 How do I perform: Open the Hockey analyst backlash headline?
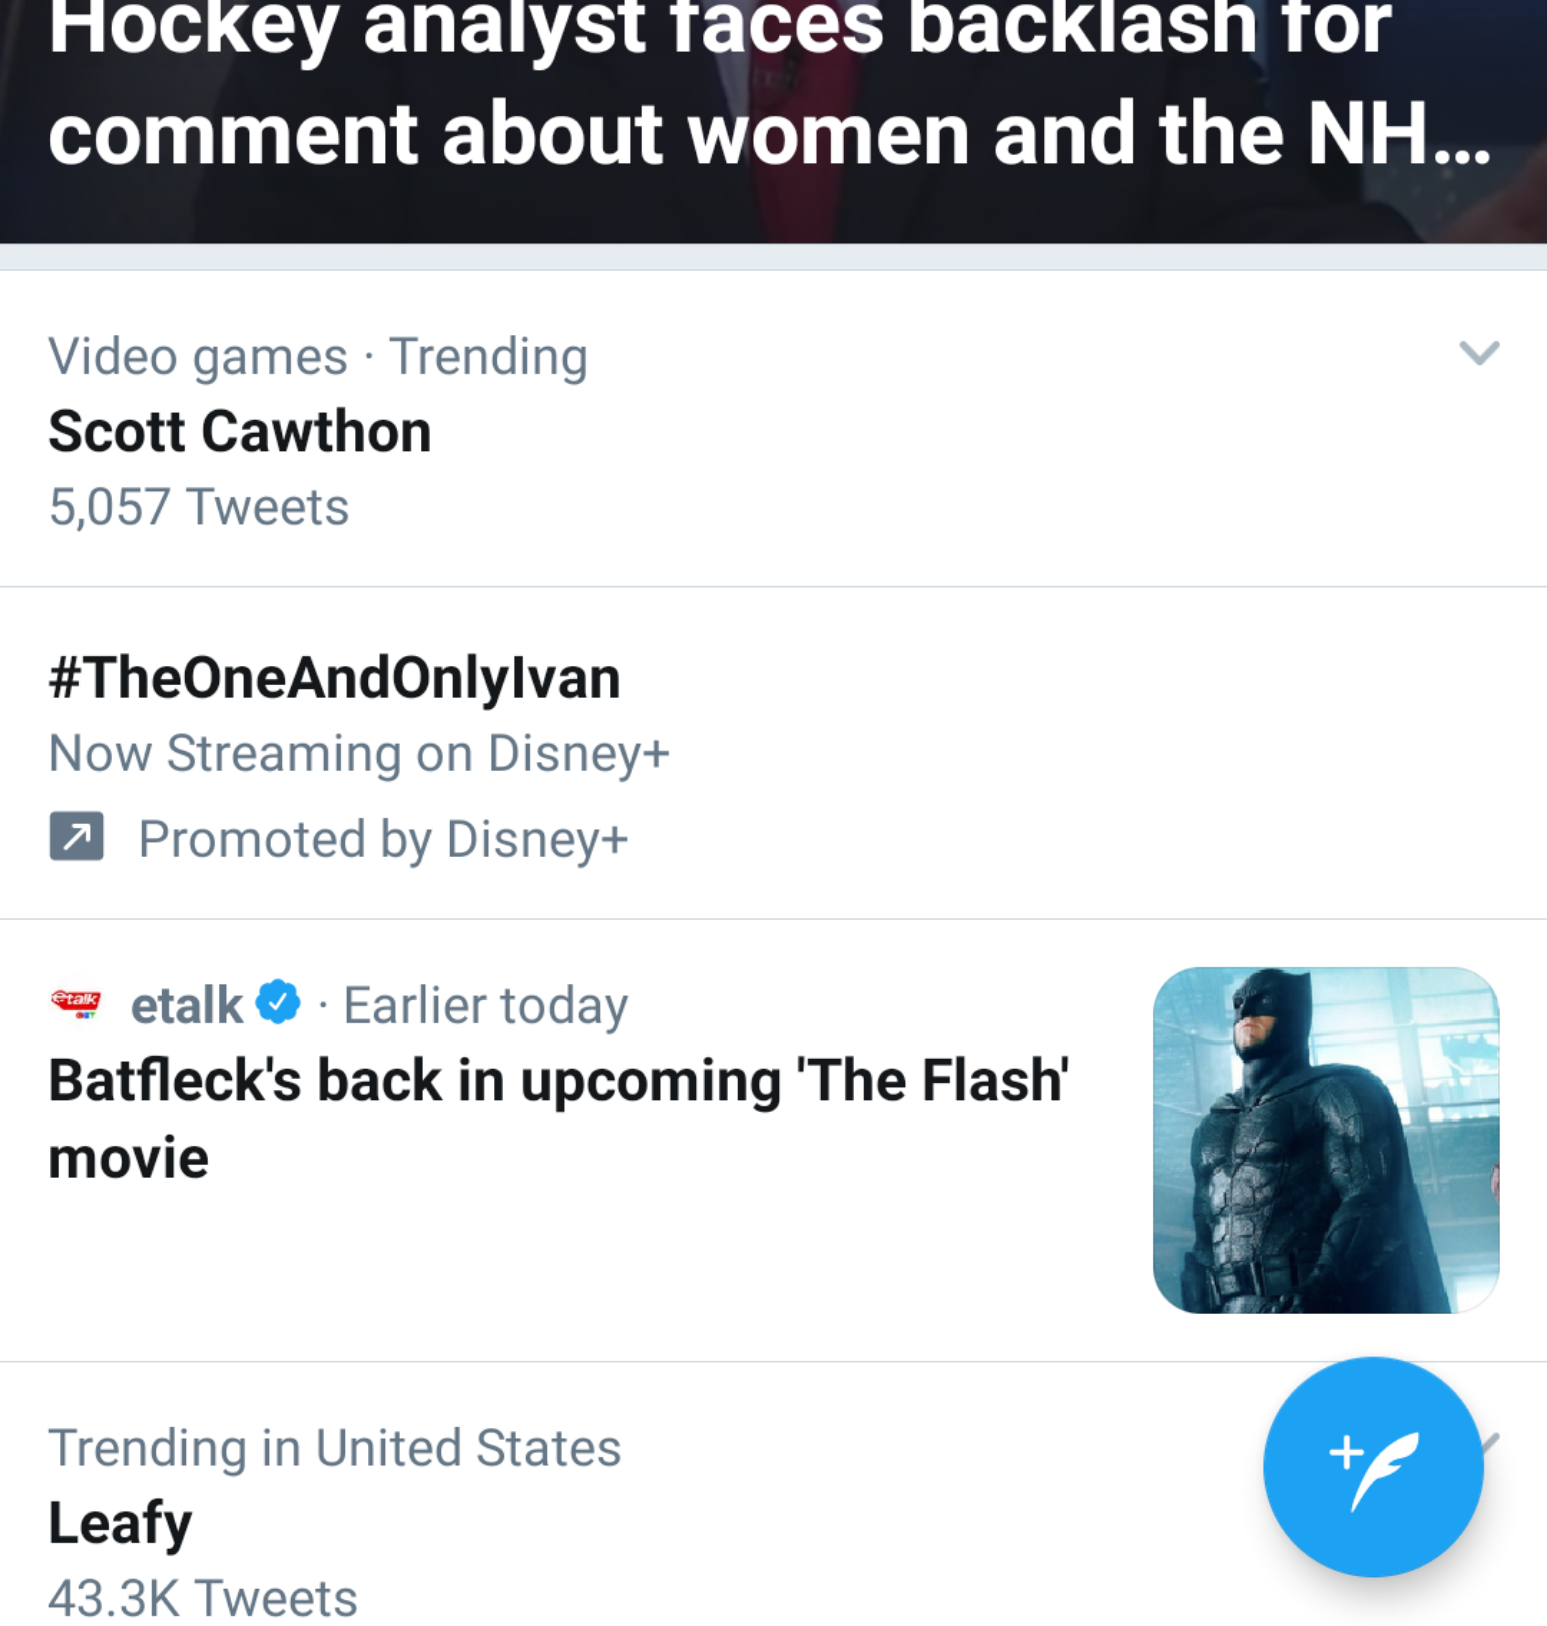(x=770, y=90)
